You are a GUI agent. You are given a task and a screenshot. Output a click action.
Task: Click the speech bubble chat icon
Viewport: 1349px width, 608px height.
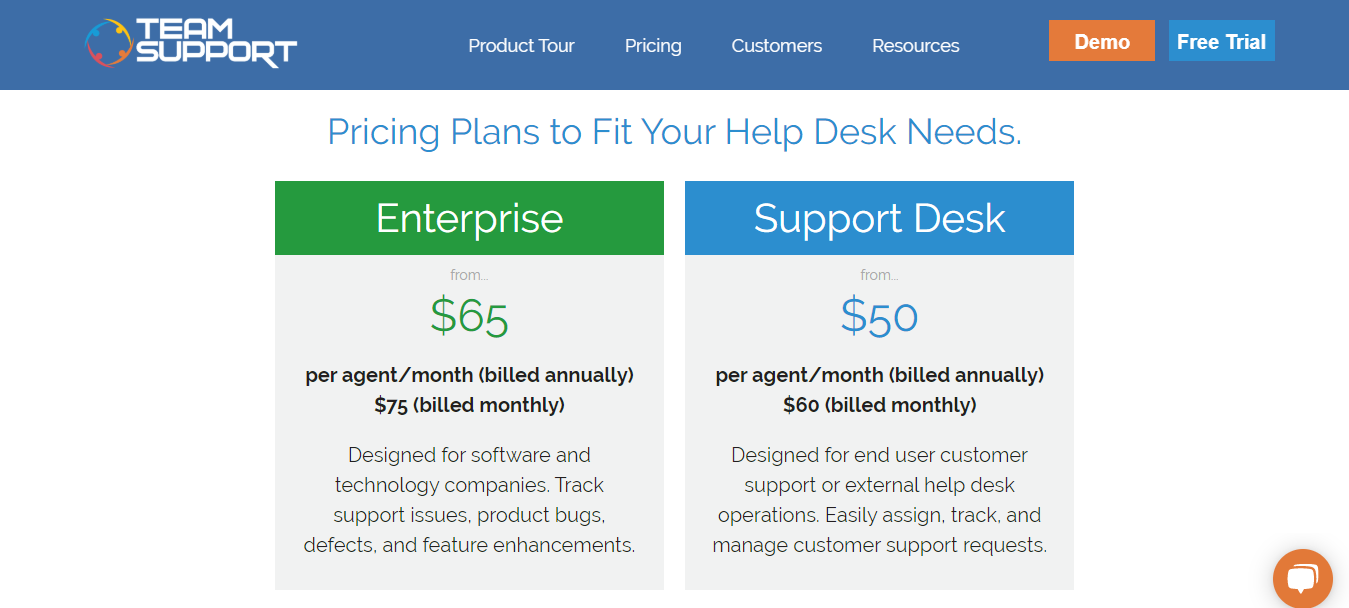(1302, 578)
